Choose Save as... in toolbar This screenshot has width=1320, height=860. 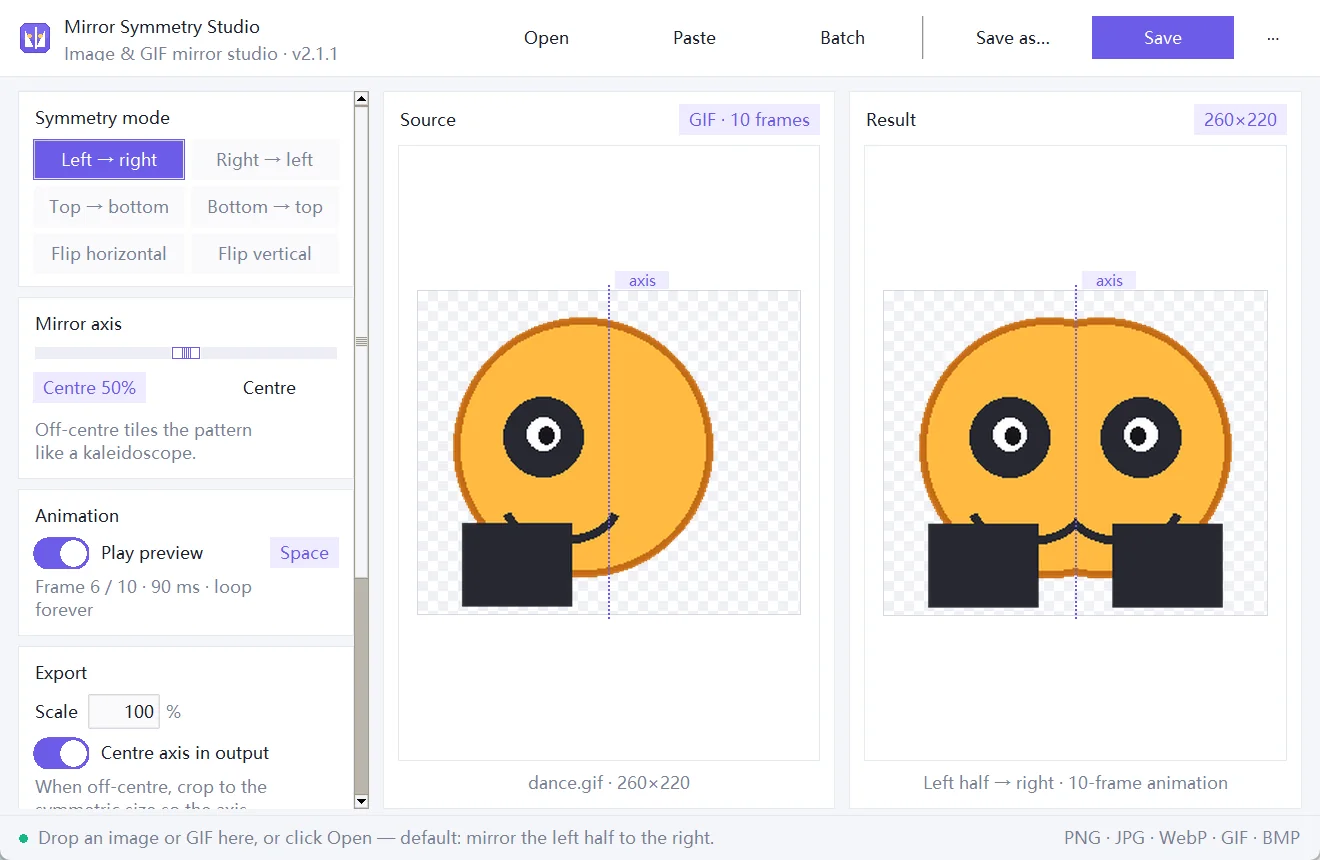[1013, 38]
